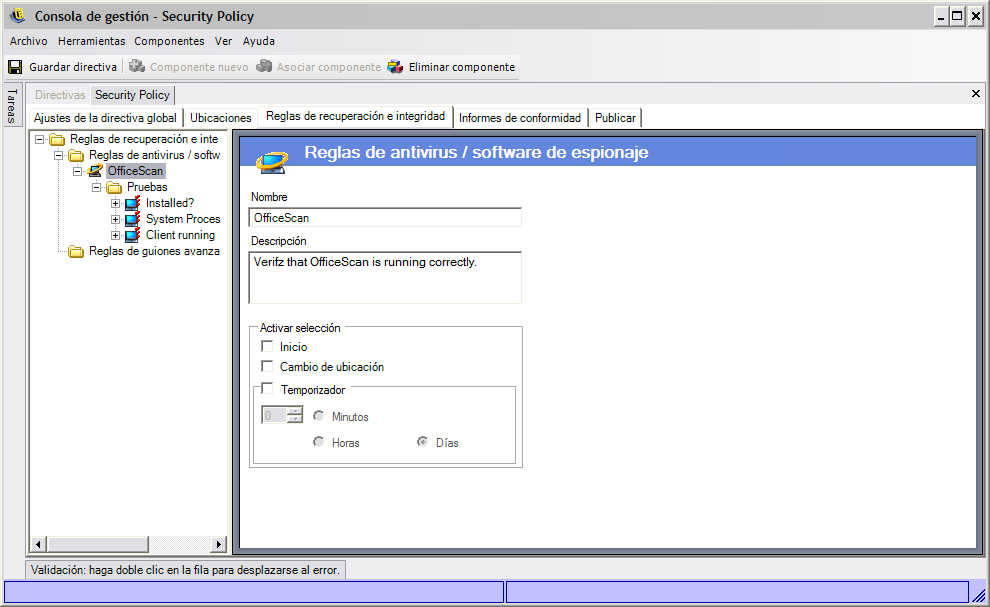
Task: Enable the Cambio de ubicación checkbox
Action: pyautogui.click(x=267, y=366)
